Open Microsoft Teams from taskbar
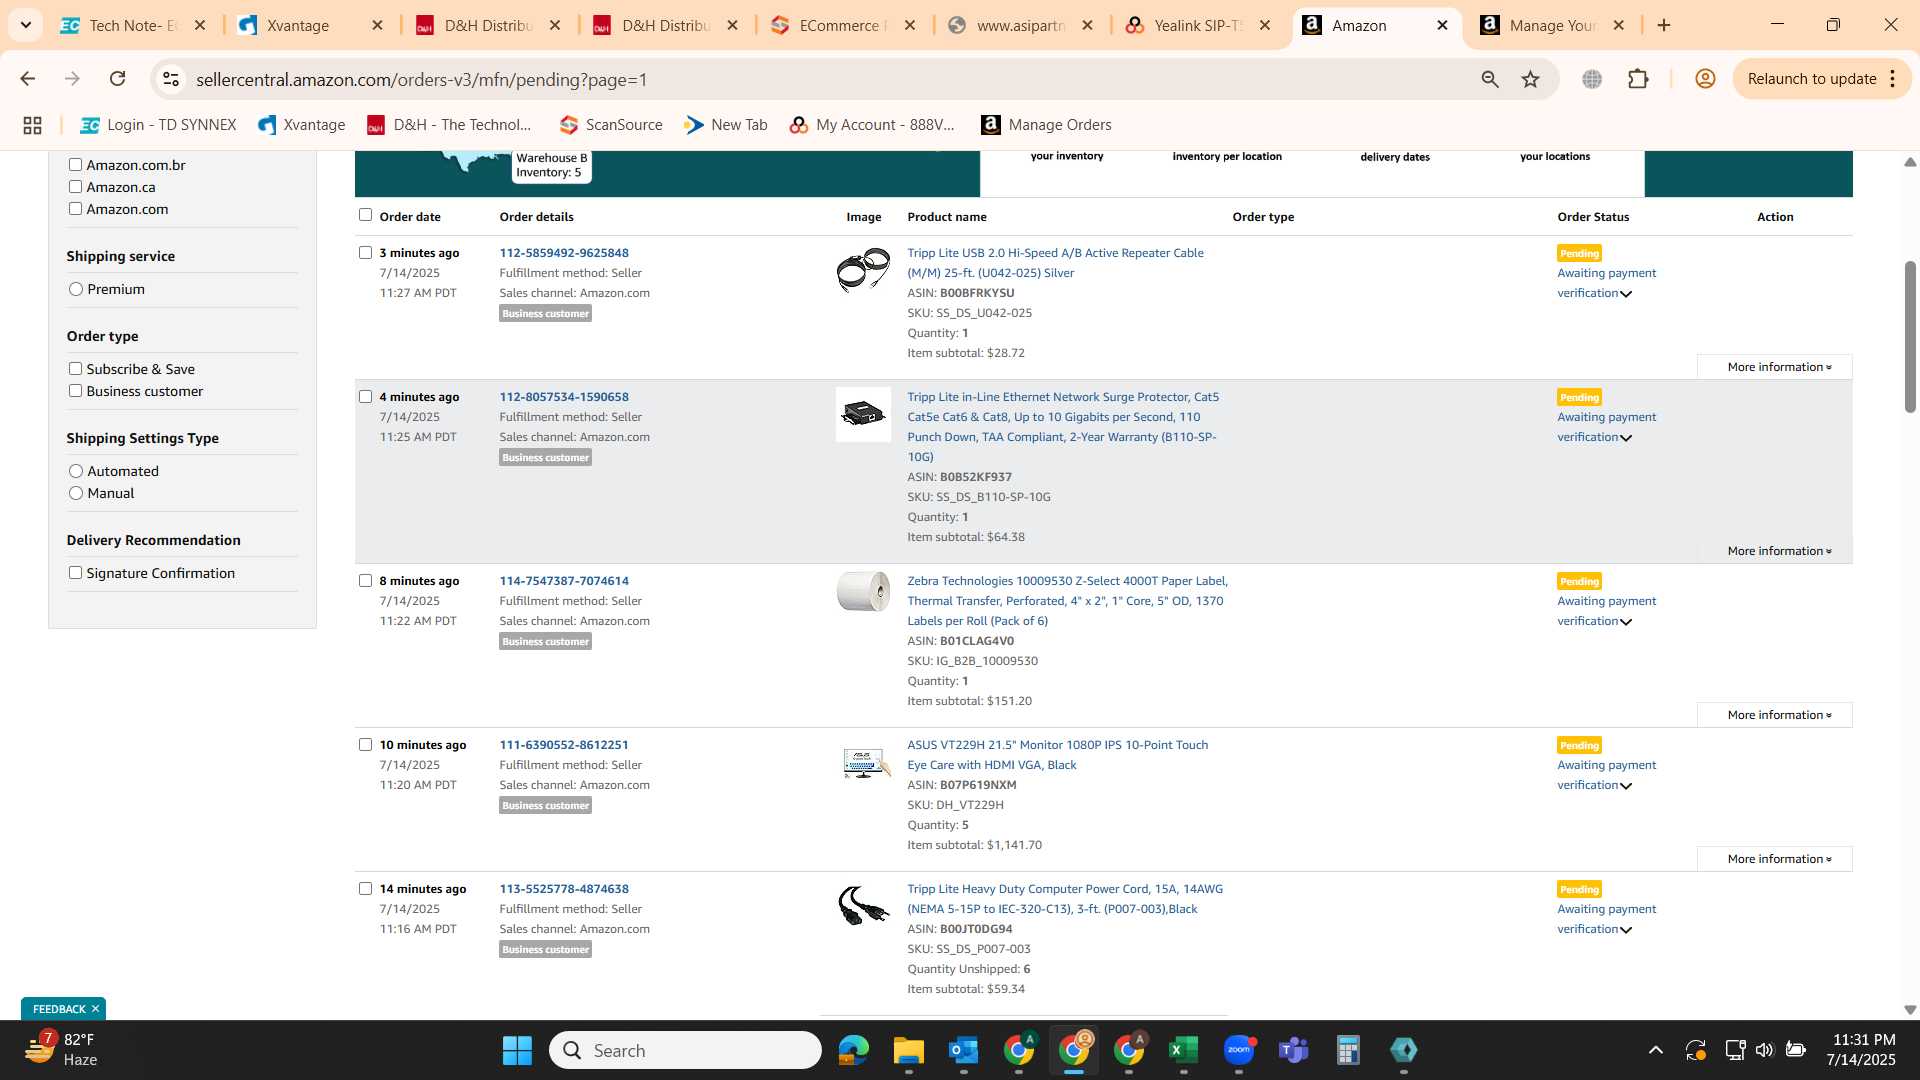 click(1293, 1050)
